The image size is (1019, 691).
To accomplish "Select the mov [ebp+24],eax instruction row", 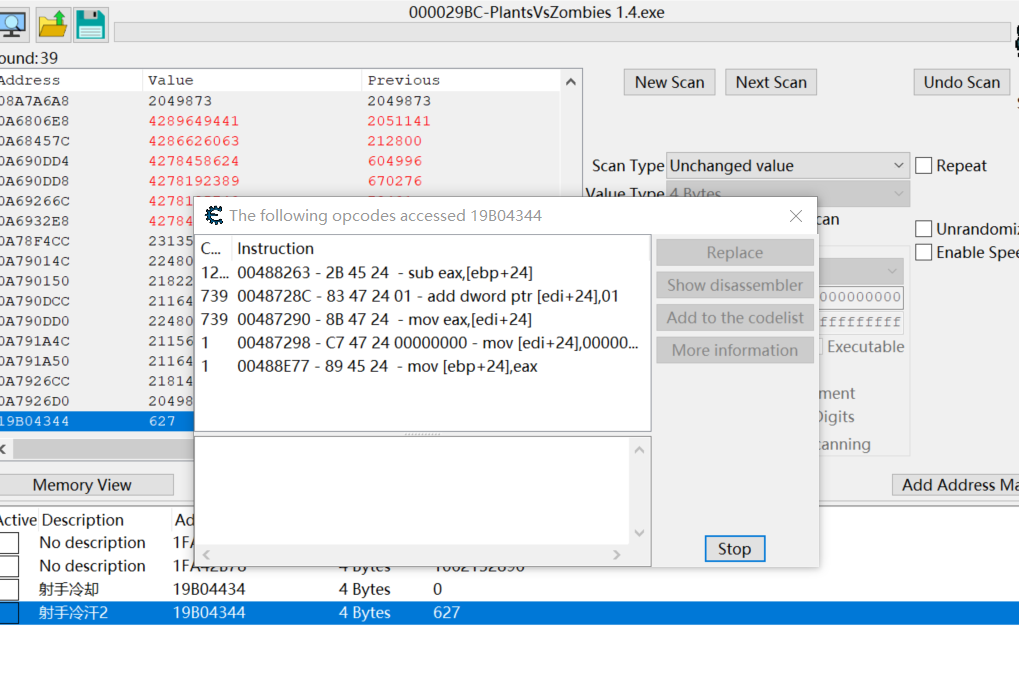I will pos(422,367).
